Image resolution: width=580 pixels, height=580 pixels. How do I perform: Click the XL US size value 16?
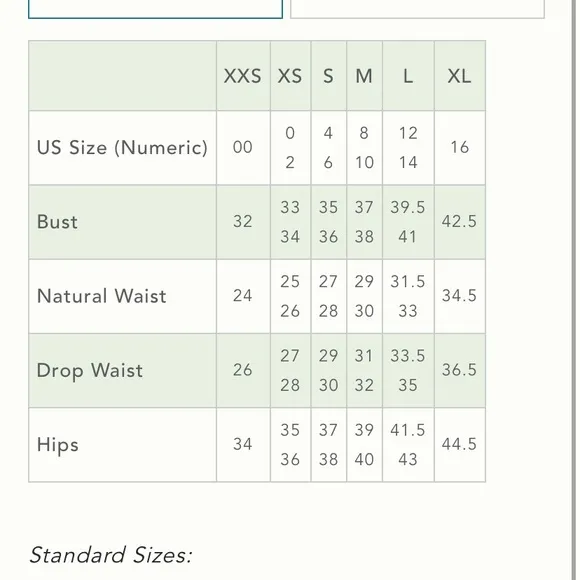click(x=459, y=147)
